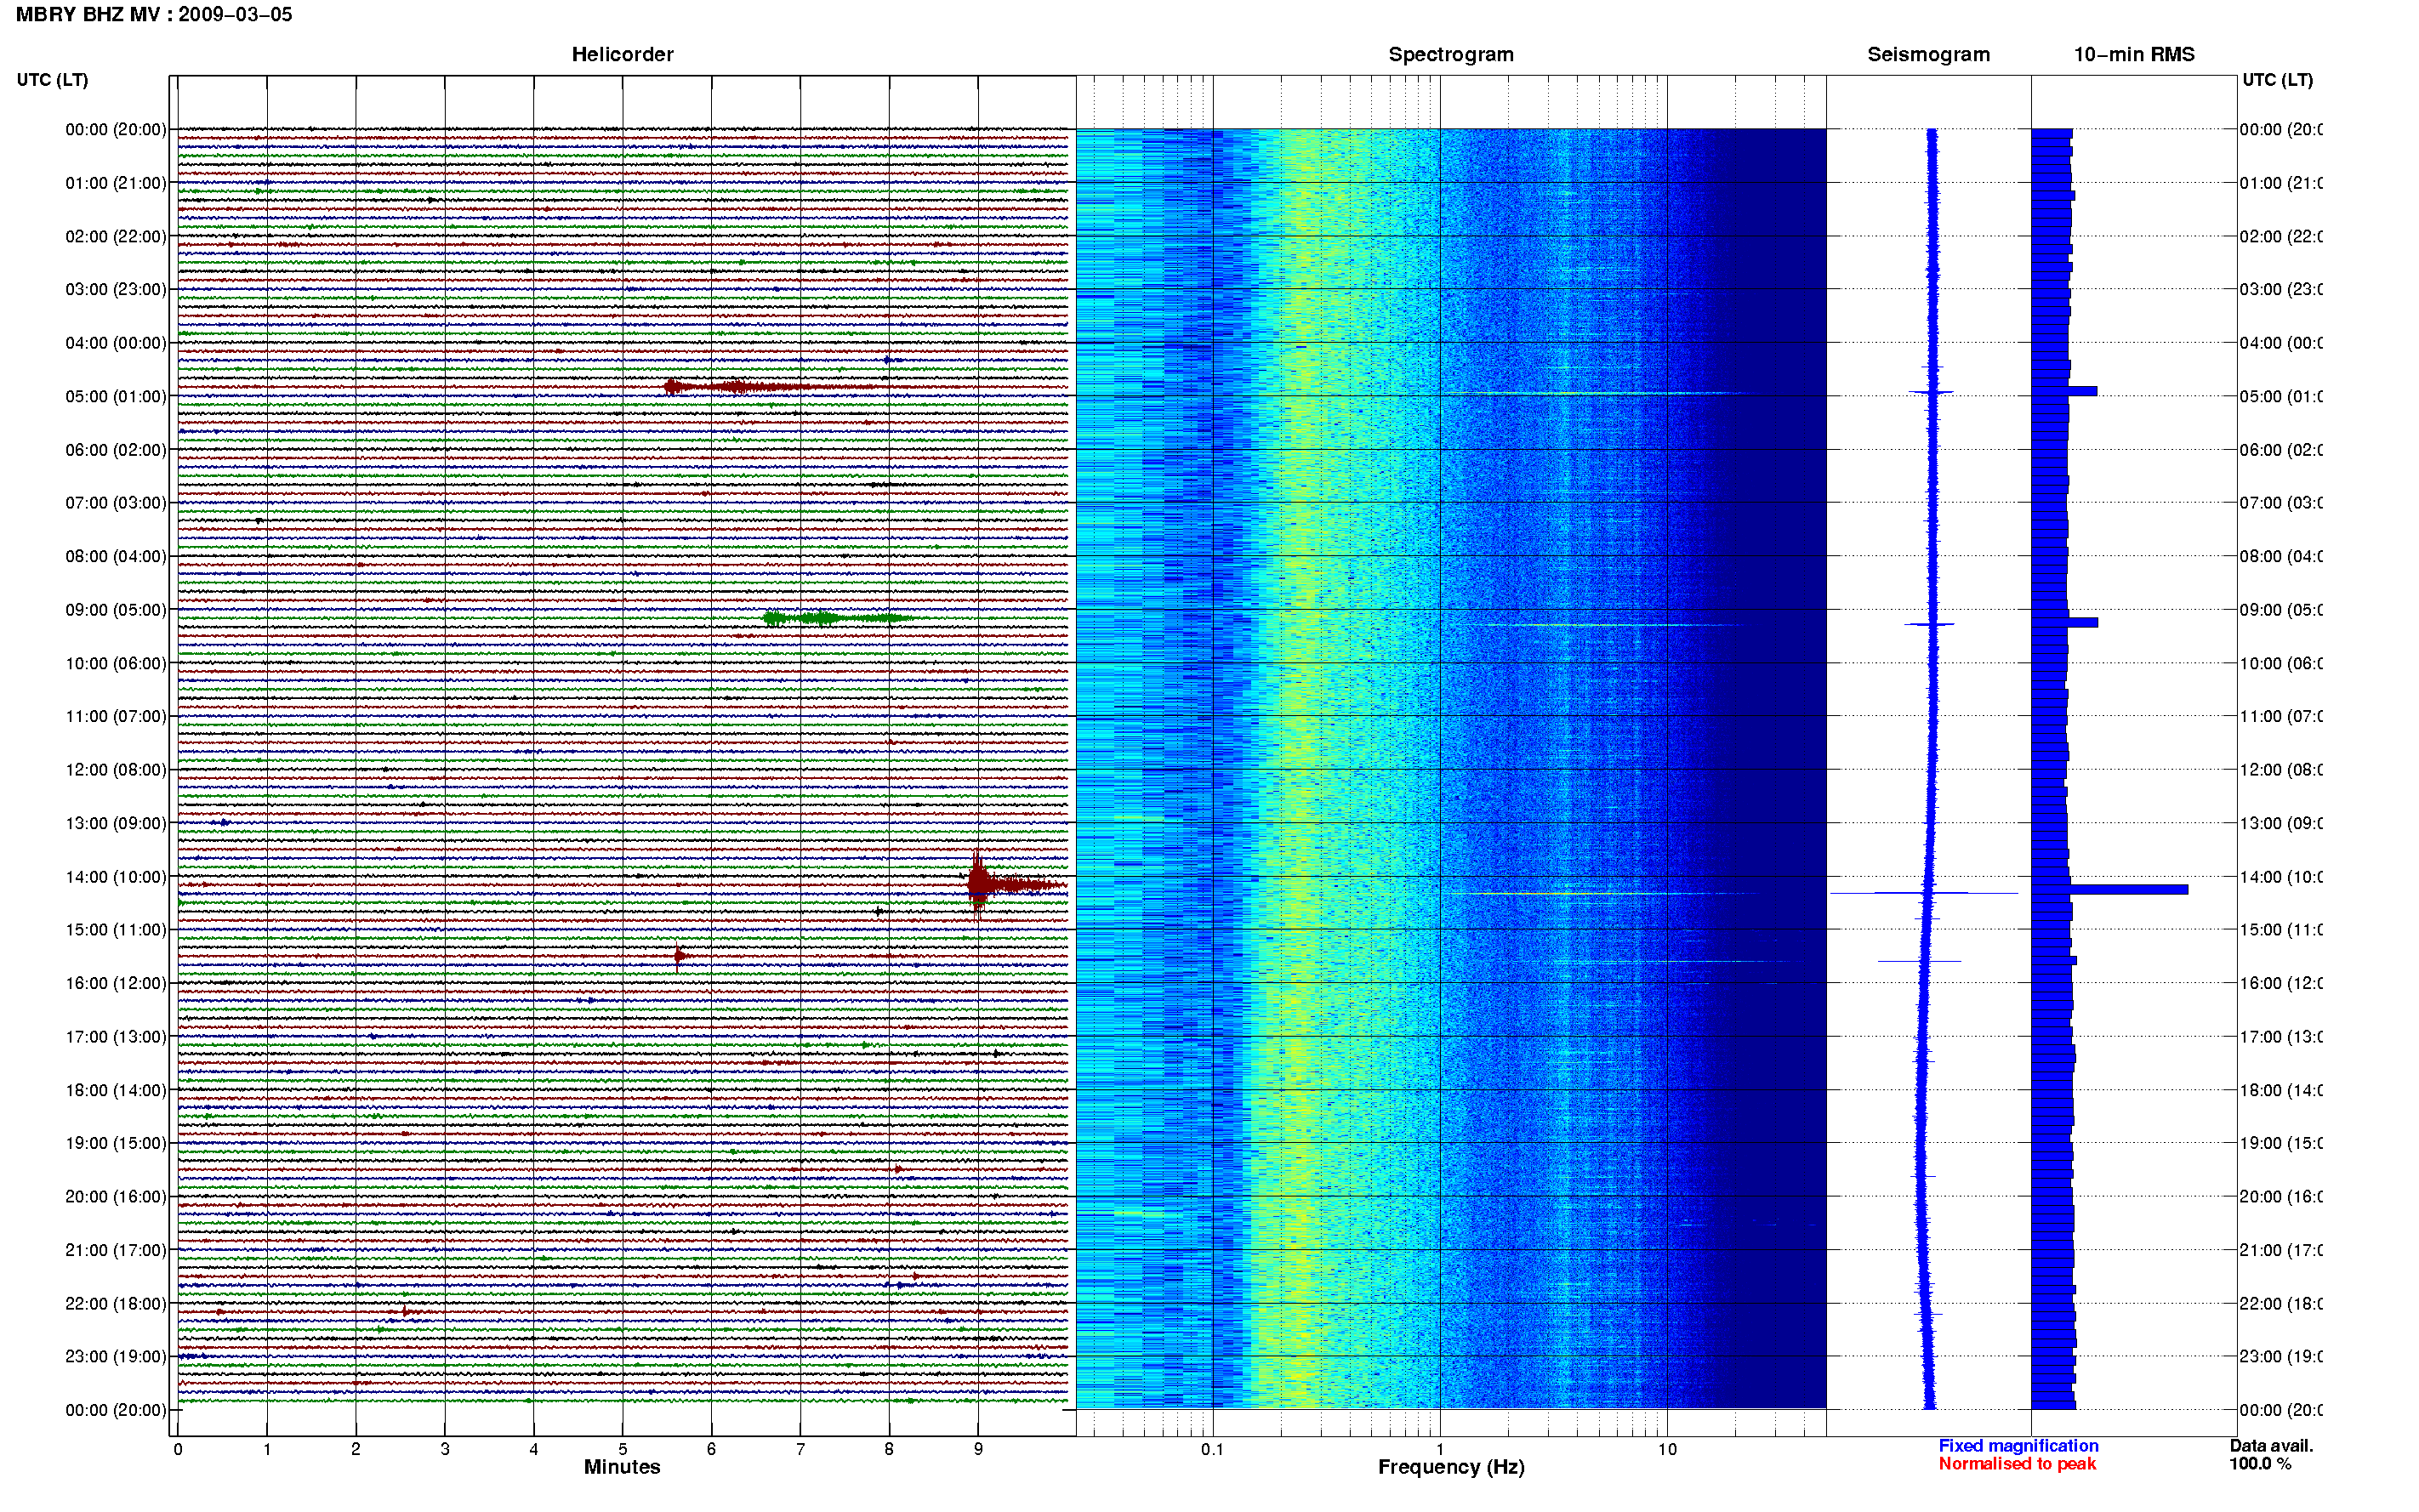Click right-side time label '14:00 (10:0'
Screen dimensions: 2419x1512
coord(2281,877)
